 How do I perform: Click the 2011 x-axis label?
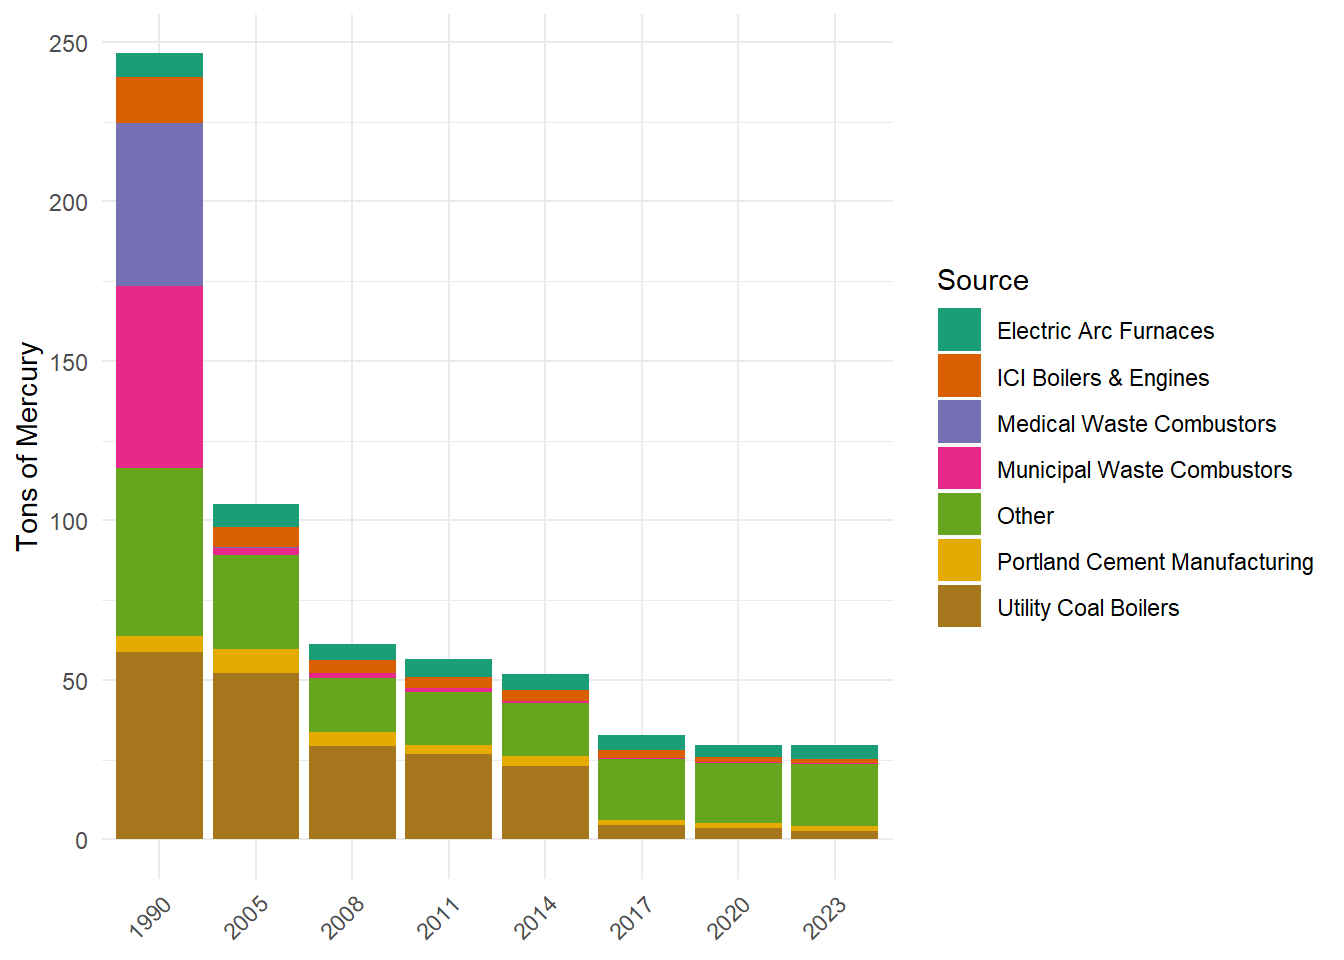pyautogui.click(x=438, y=917)
